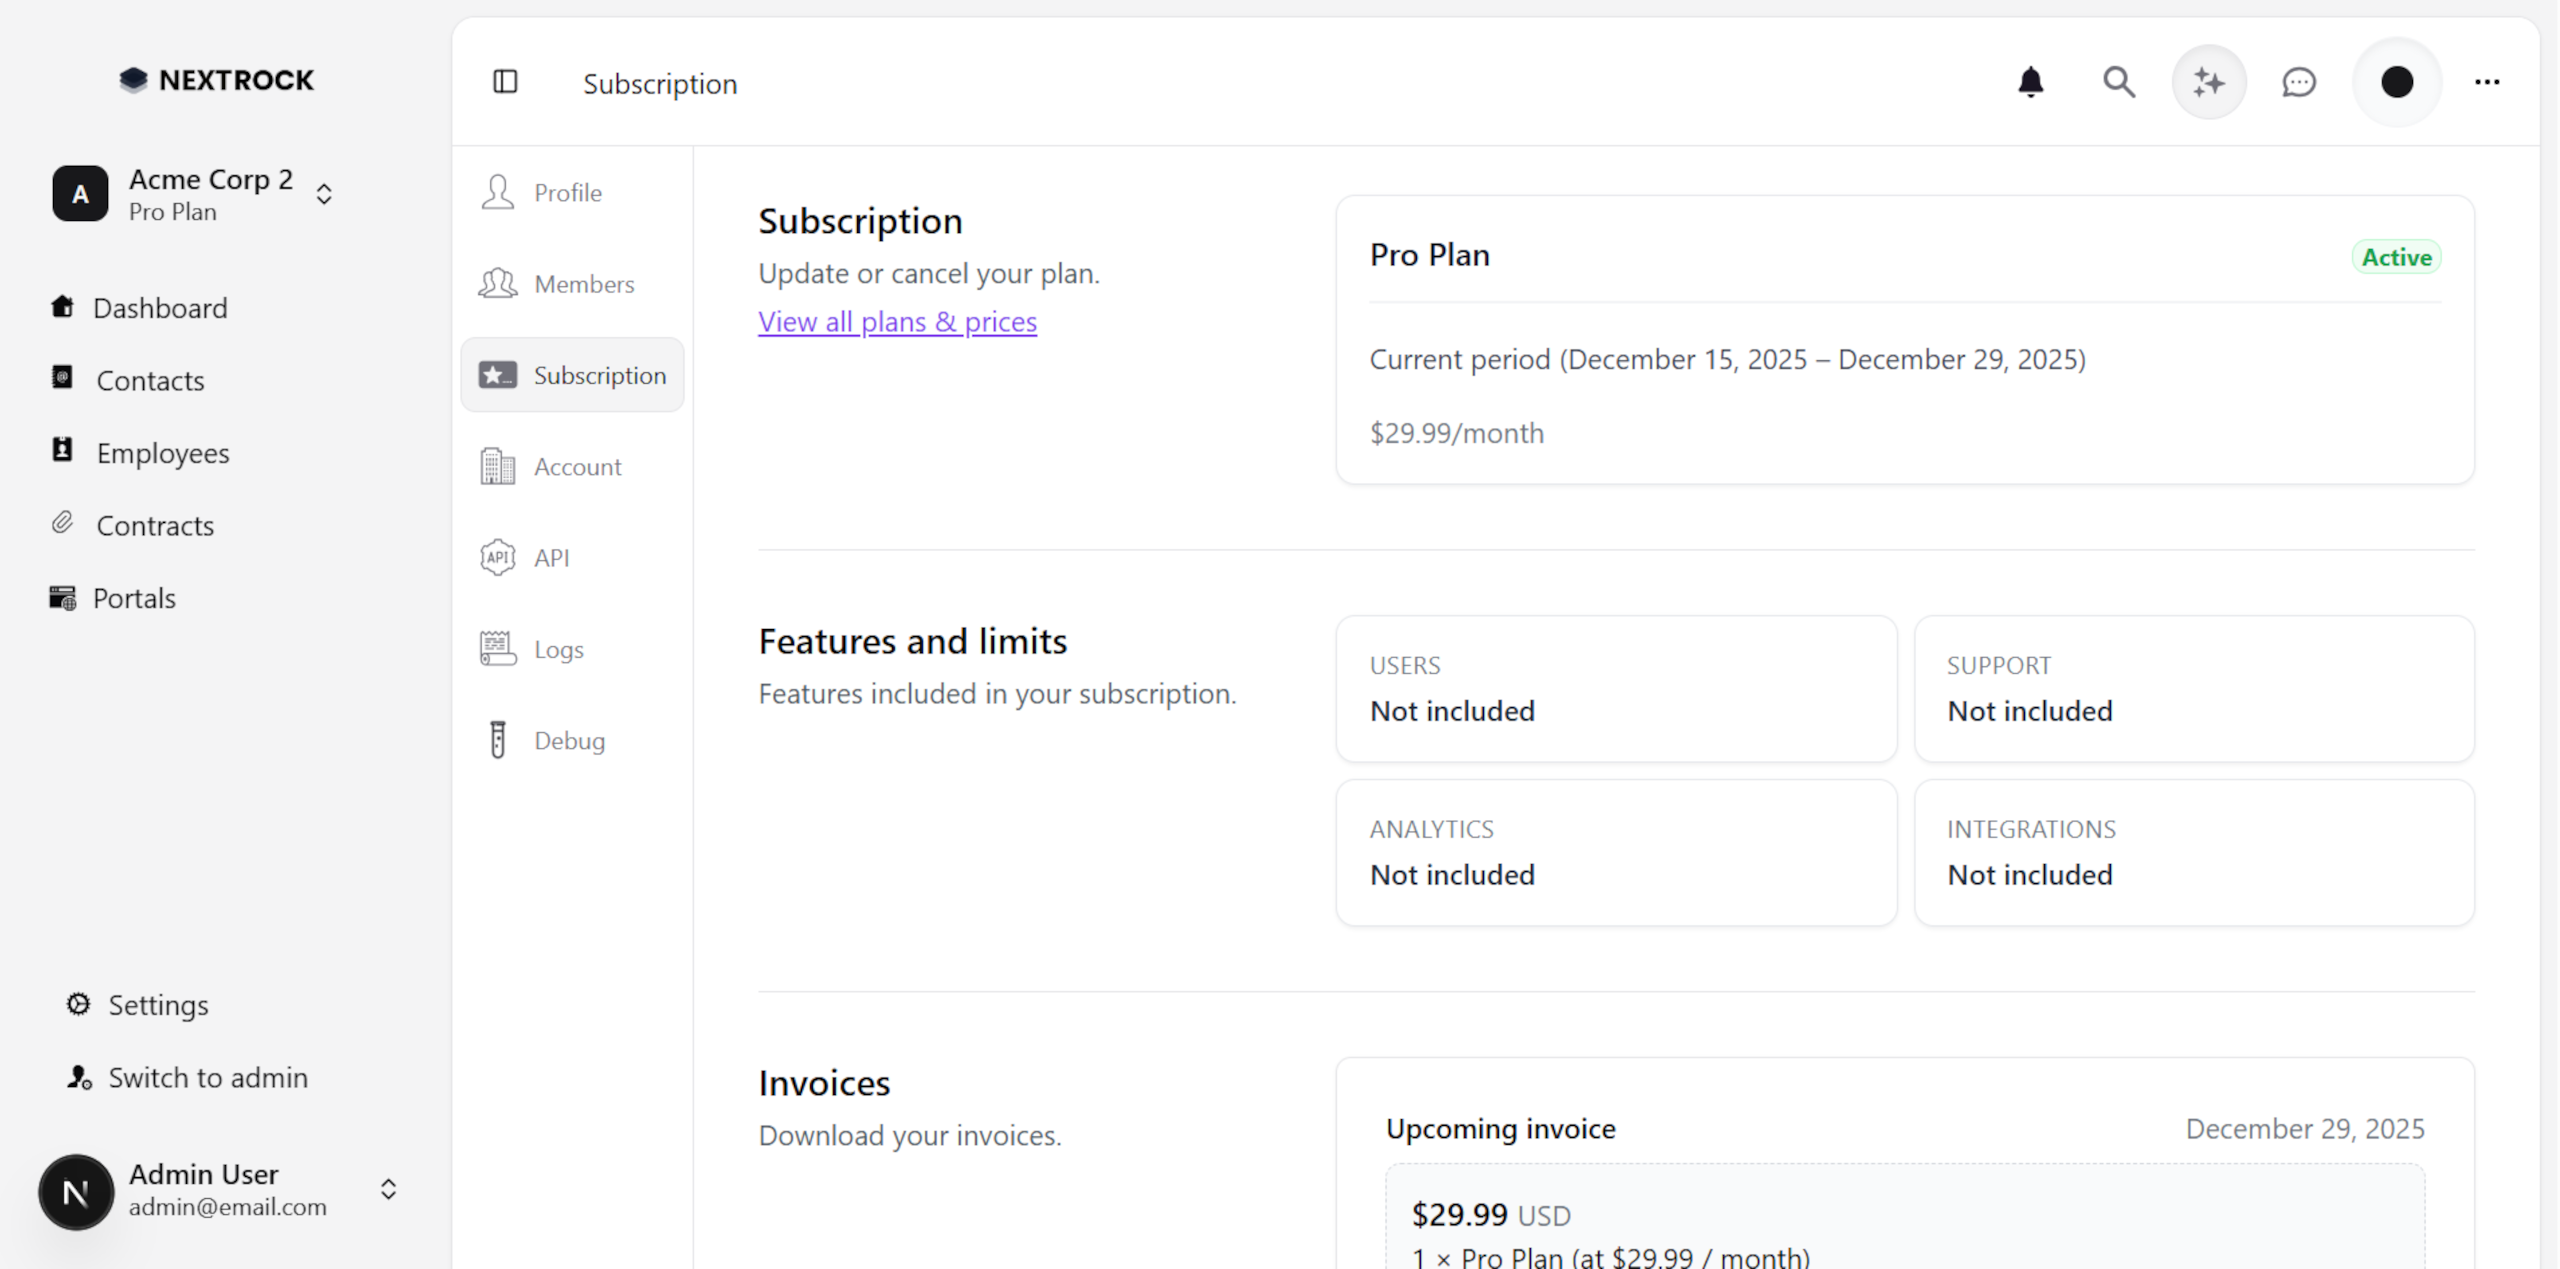Open the overflow ellipsis menu
Viewport: 2560px width, 1269px height.
[2487, 83]
